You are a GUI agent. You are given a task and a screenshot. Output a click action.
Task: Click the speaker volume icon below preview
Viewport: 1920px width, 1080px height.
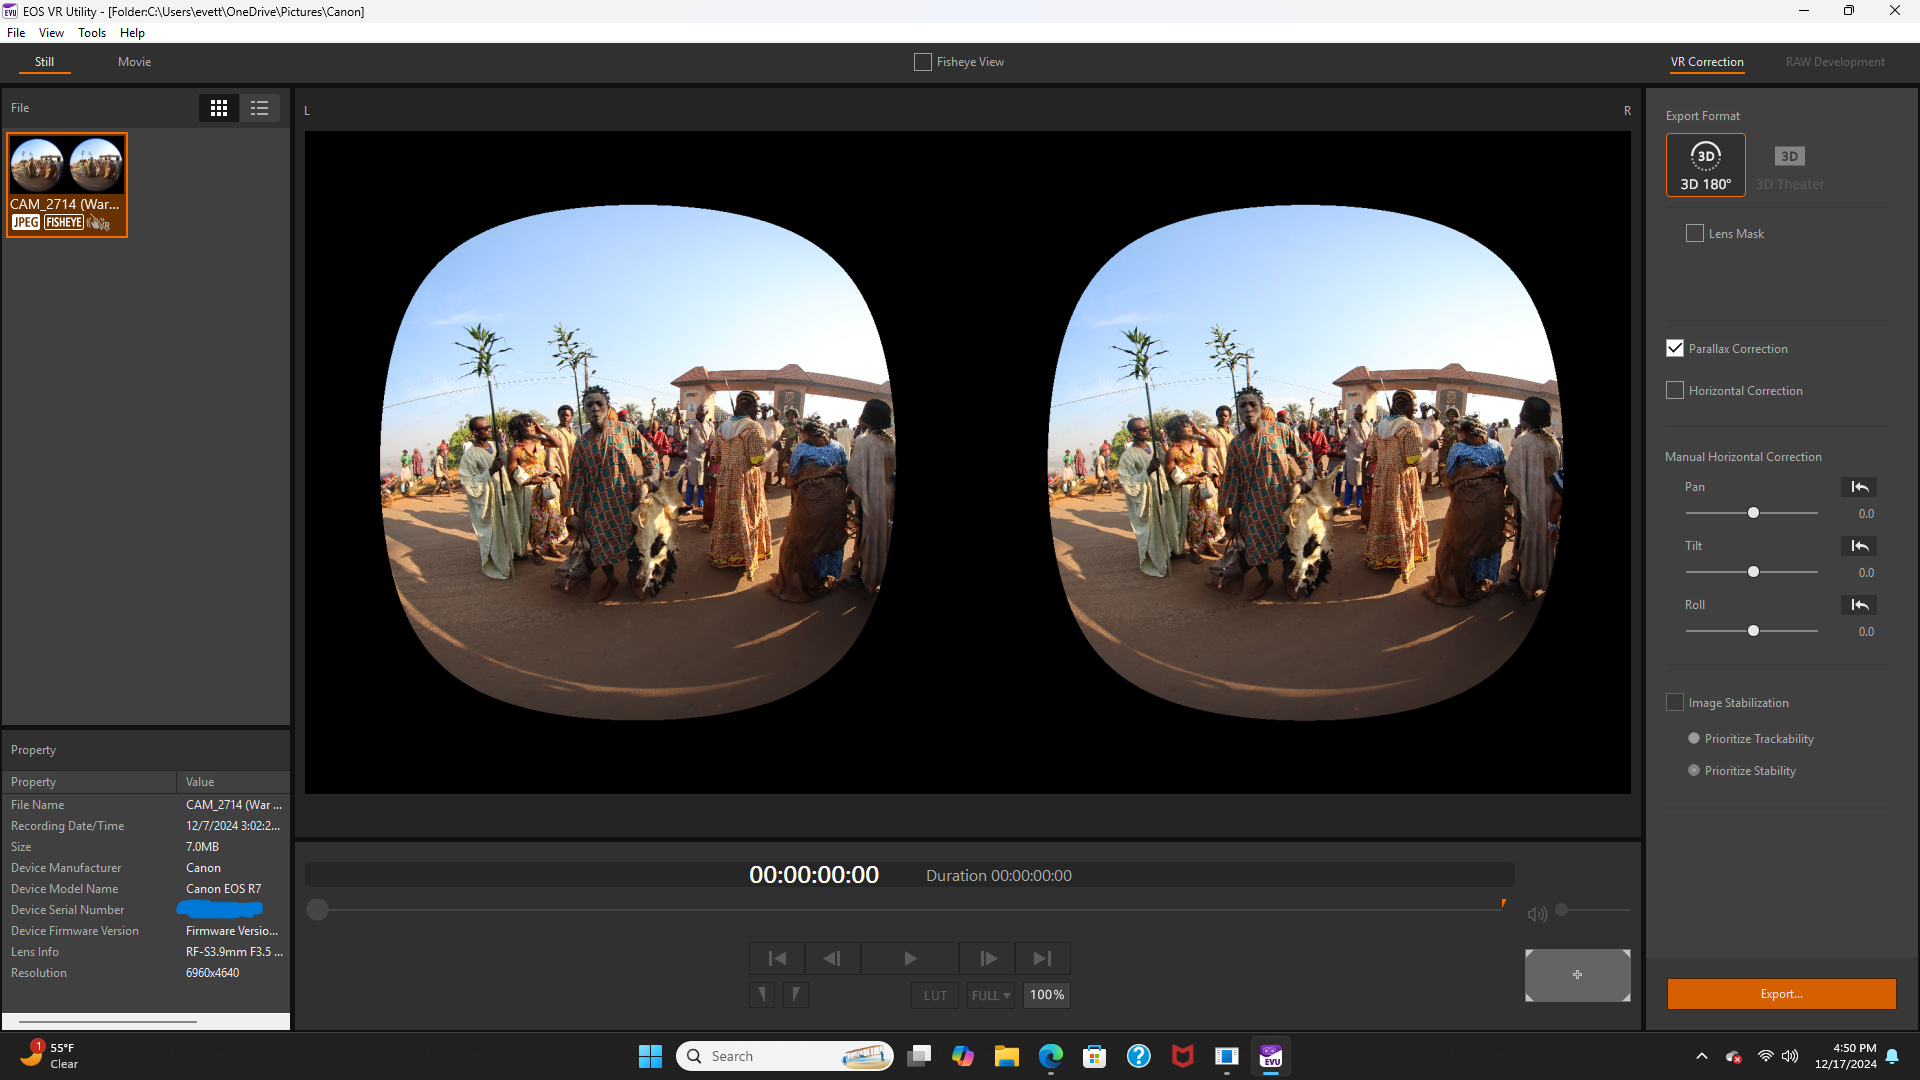[x=1536, y=913]
